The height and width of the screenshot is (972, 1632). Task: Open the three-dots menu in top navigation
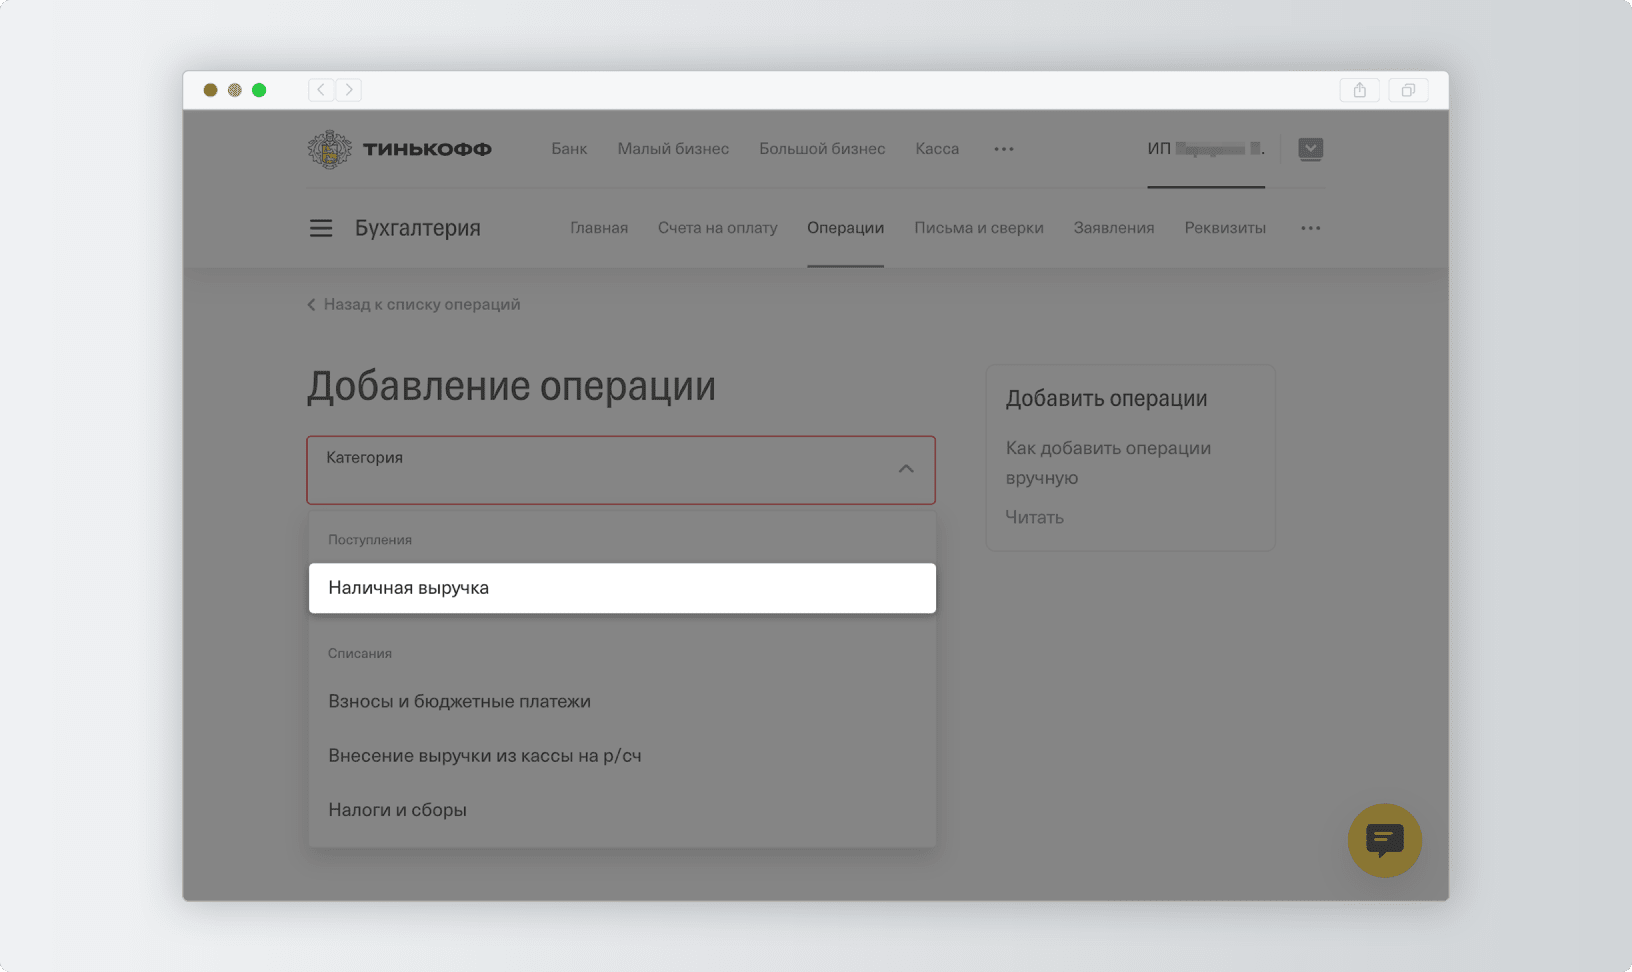1004,149
